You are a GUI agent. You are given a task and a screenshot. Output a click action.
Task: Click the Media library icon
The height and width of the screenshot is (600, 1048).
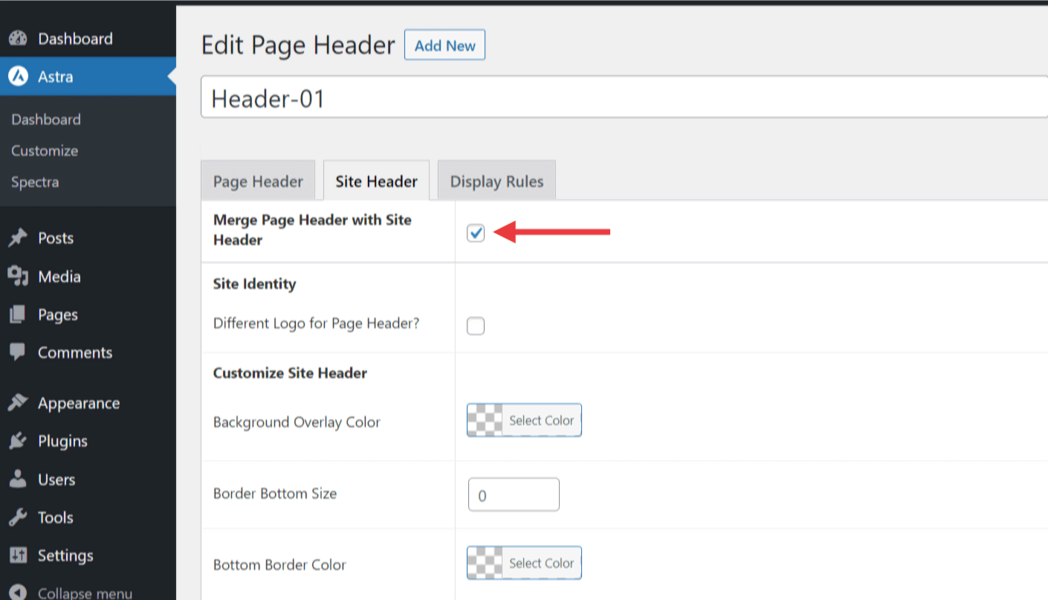click(x=18, y=276)
